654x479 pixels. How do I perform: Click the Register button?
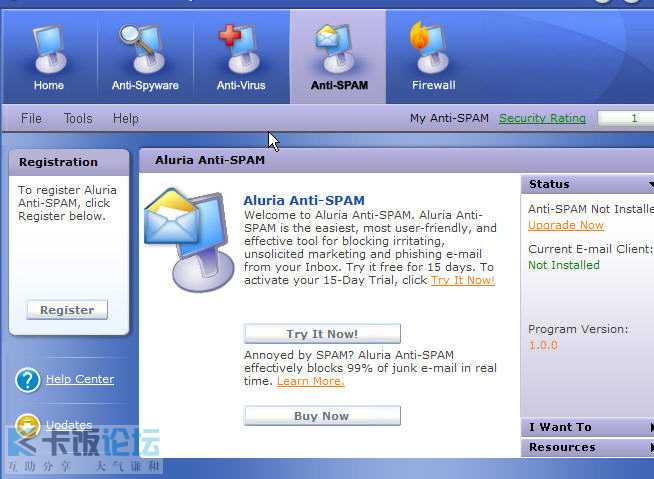click(67, 310)
